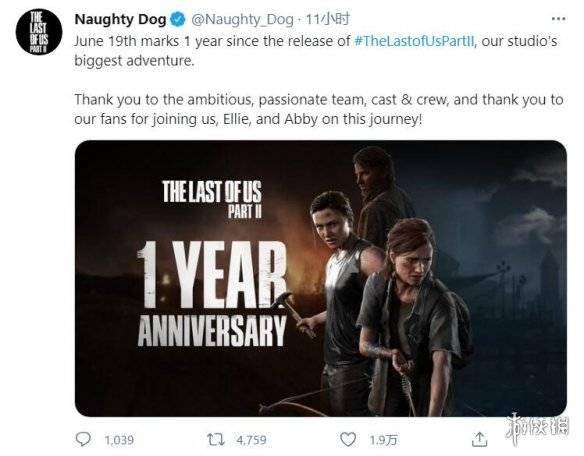Click Ellie holding the bow in image
Image resolution: width=584 pixels, height=456 pixels.
[413, 317]
